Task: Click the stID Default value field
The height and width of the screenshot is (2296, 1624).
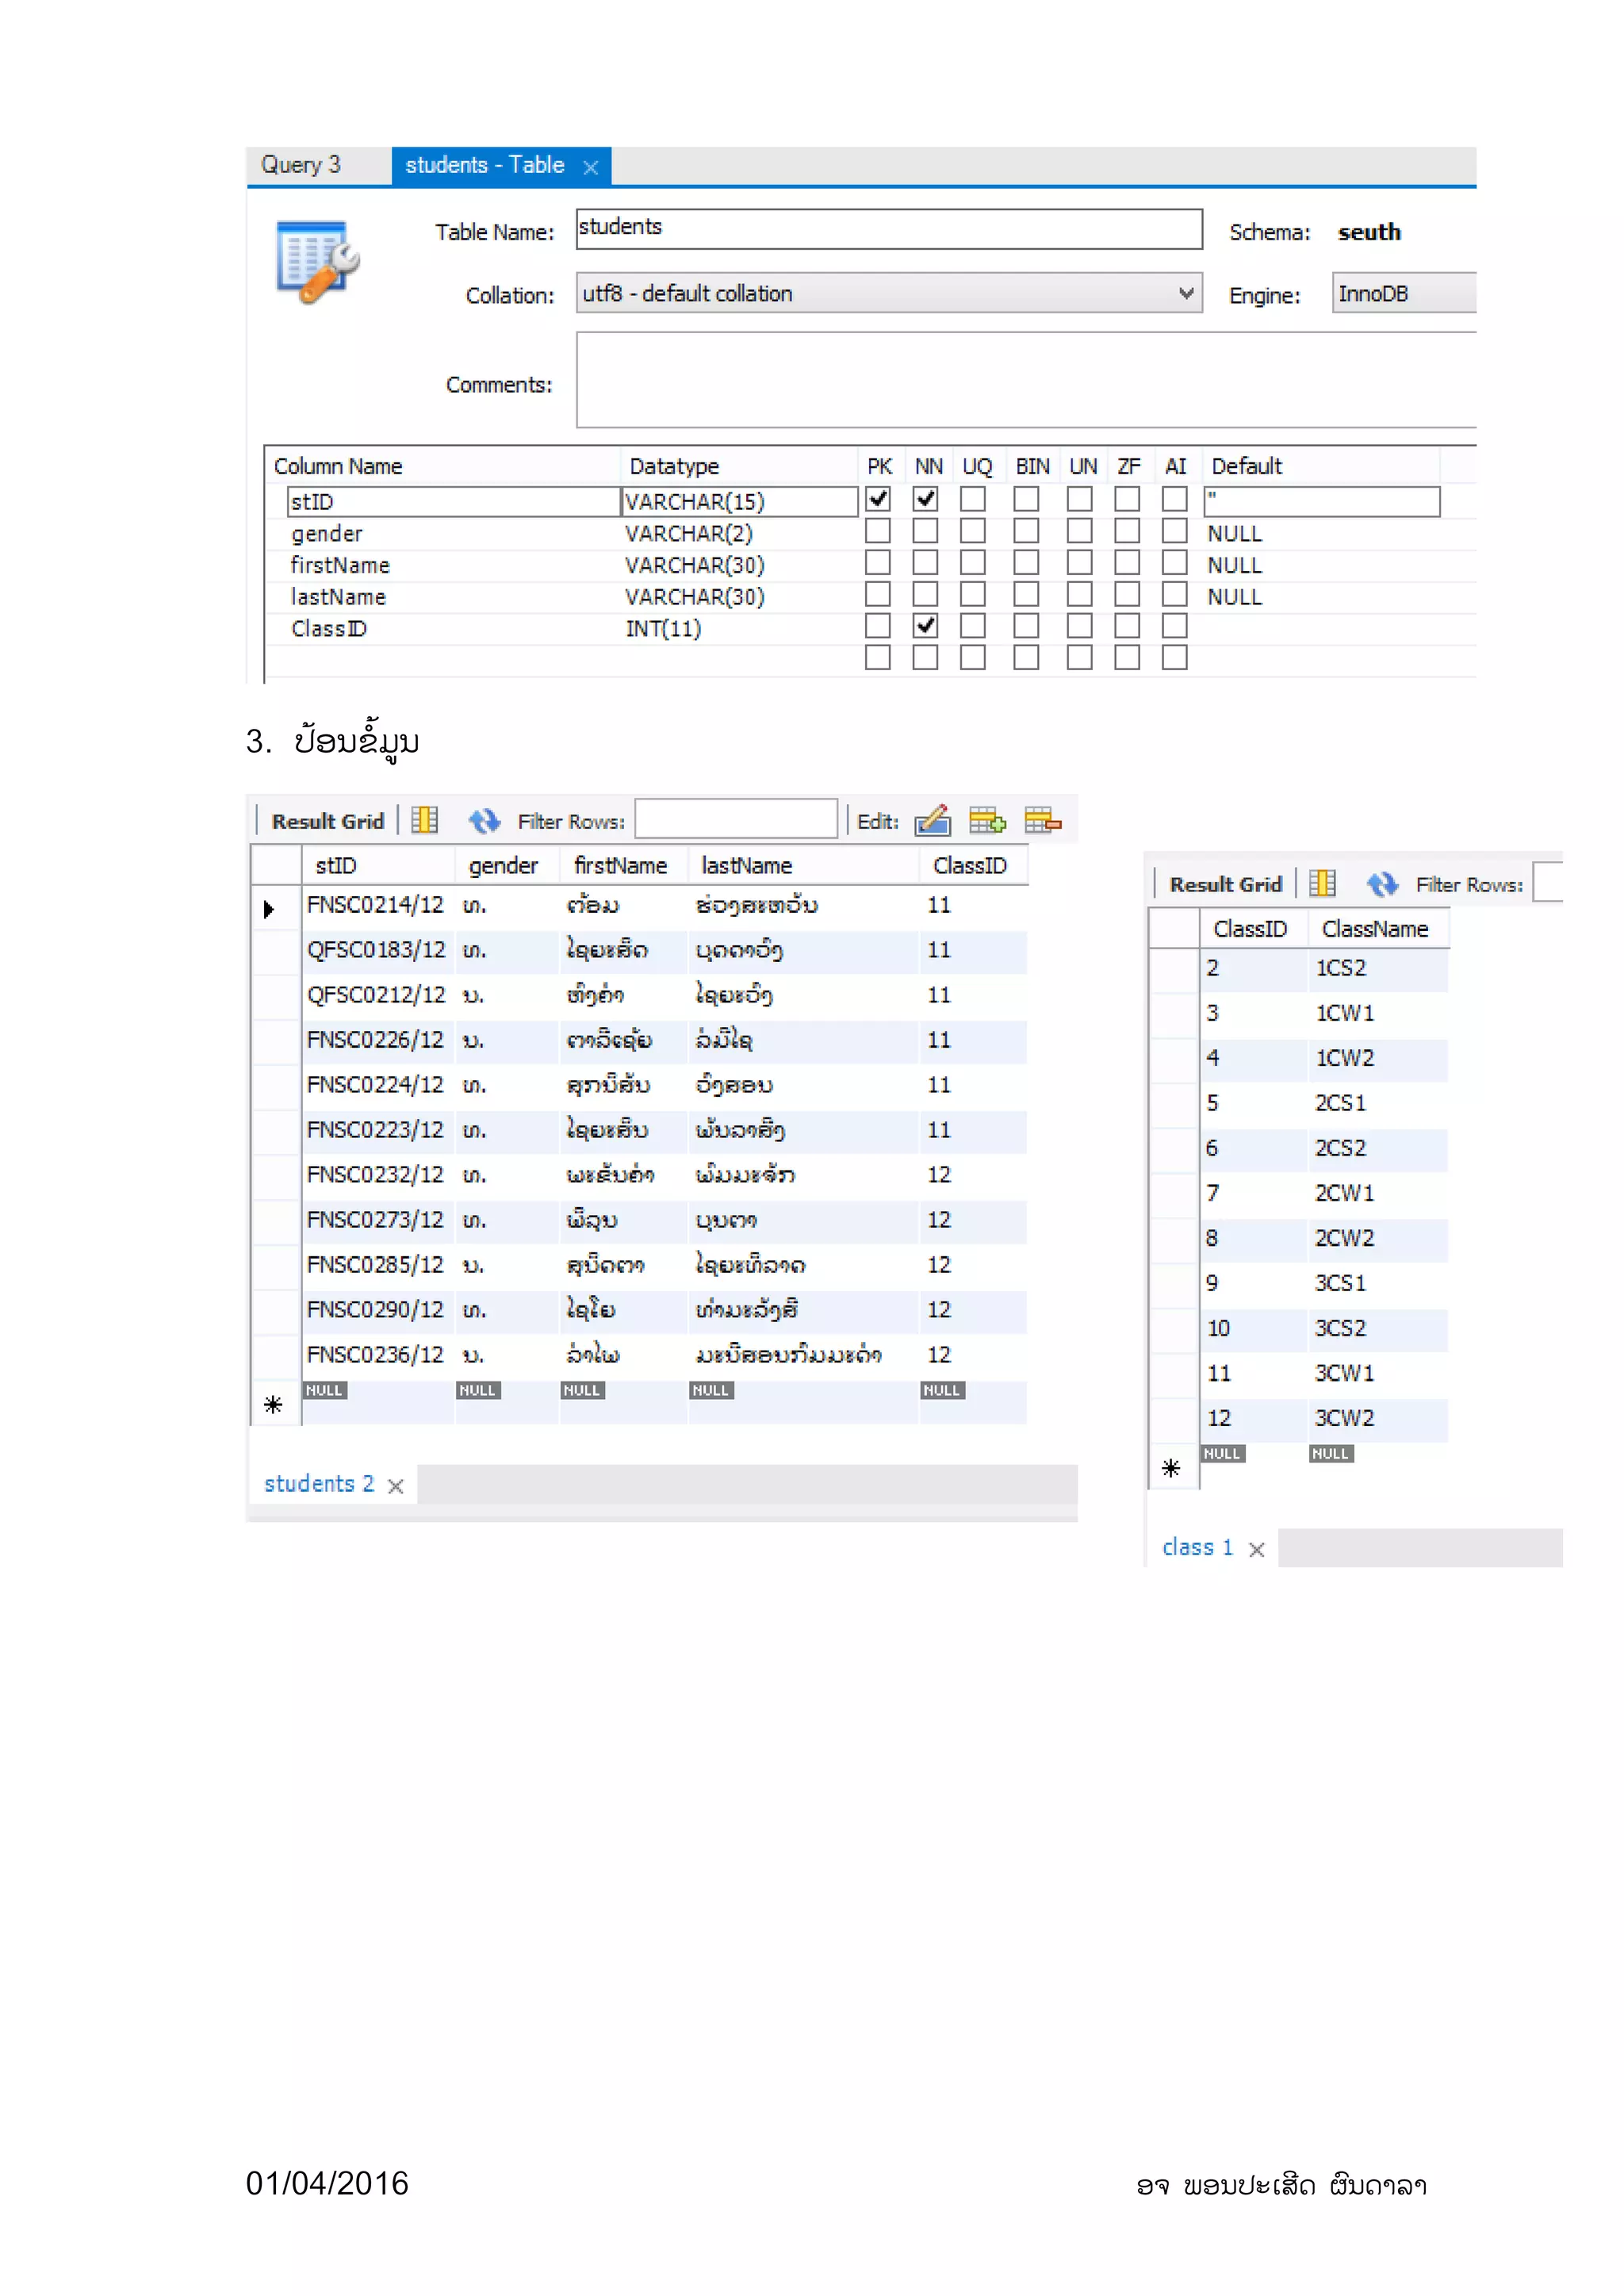Action: pyautogui.click(x=1321, y=501)
